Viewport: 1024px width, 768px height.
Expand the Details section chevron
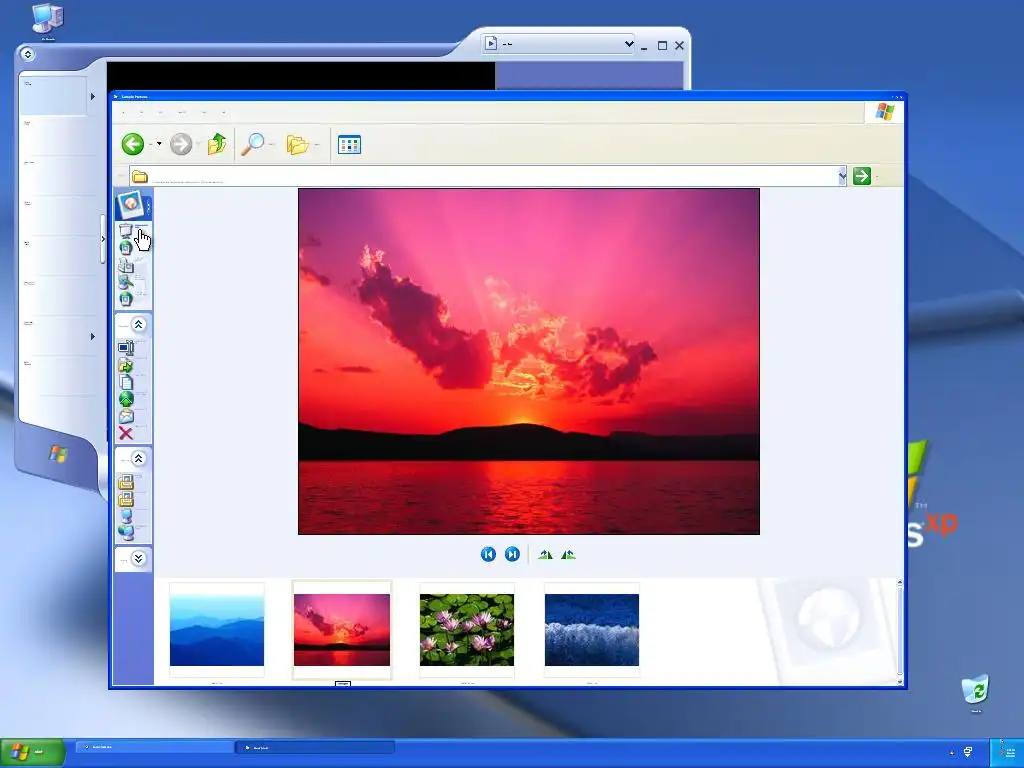pos(138,558)
